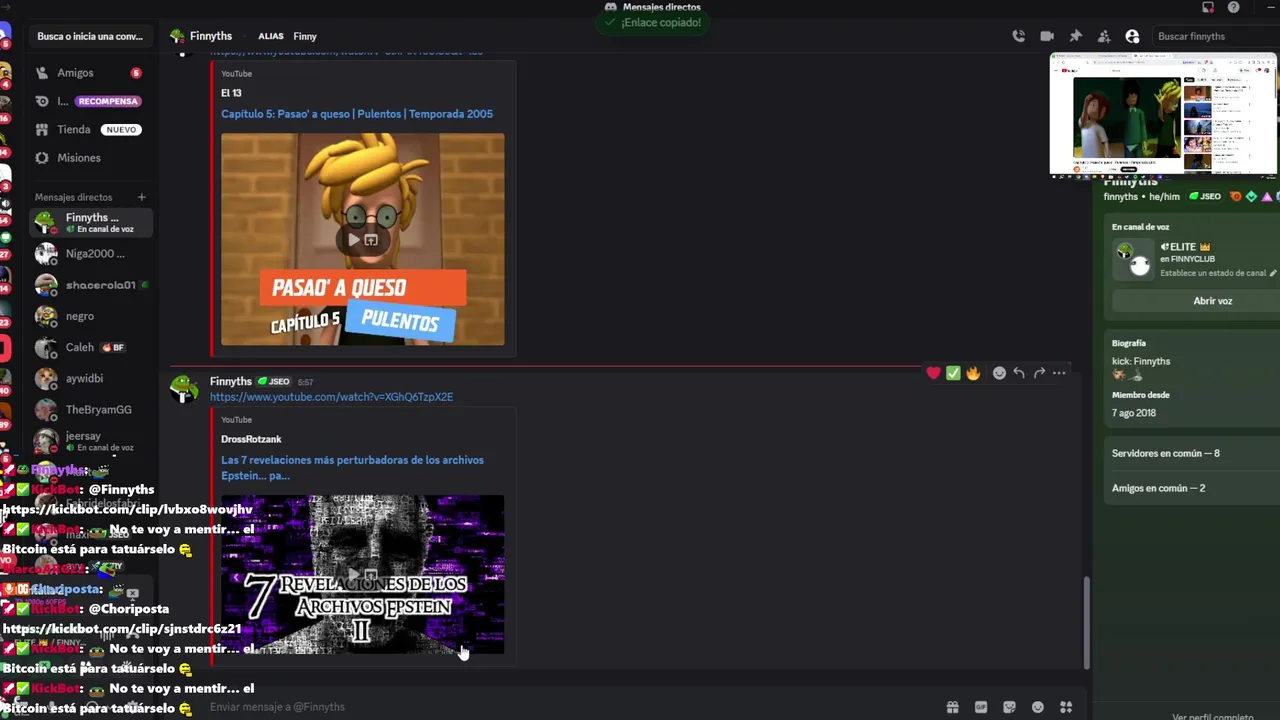1280x720 pixels.
Task: Open the item labeled RECOMPENSA
Action: point(90,101)
